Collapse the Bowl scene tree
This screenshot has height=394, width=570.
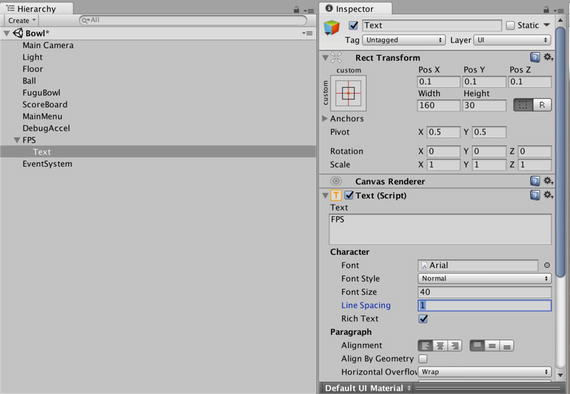click(x=7, y=33)
